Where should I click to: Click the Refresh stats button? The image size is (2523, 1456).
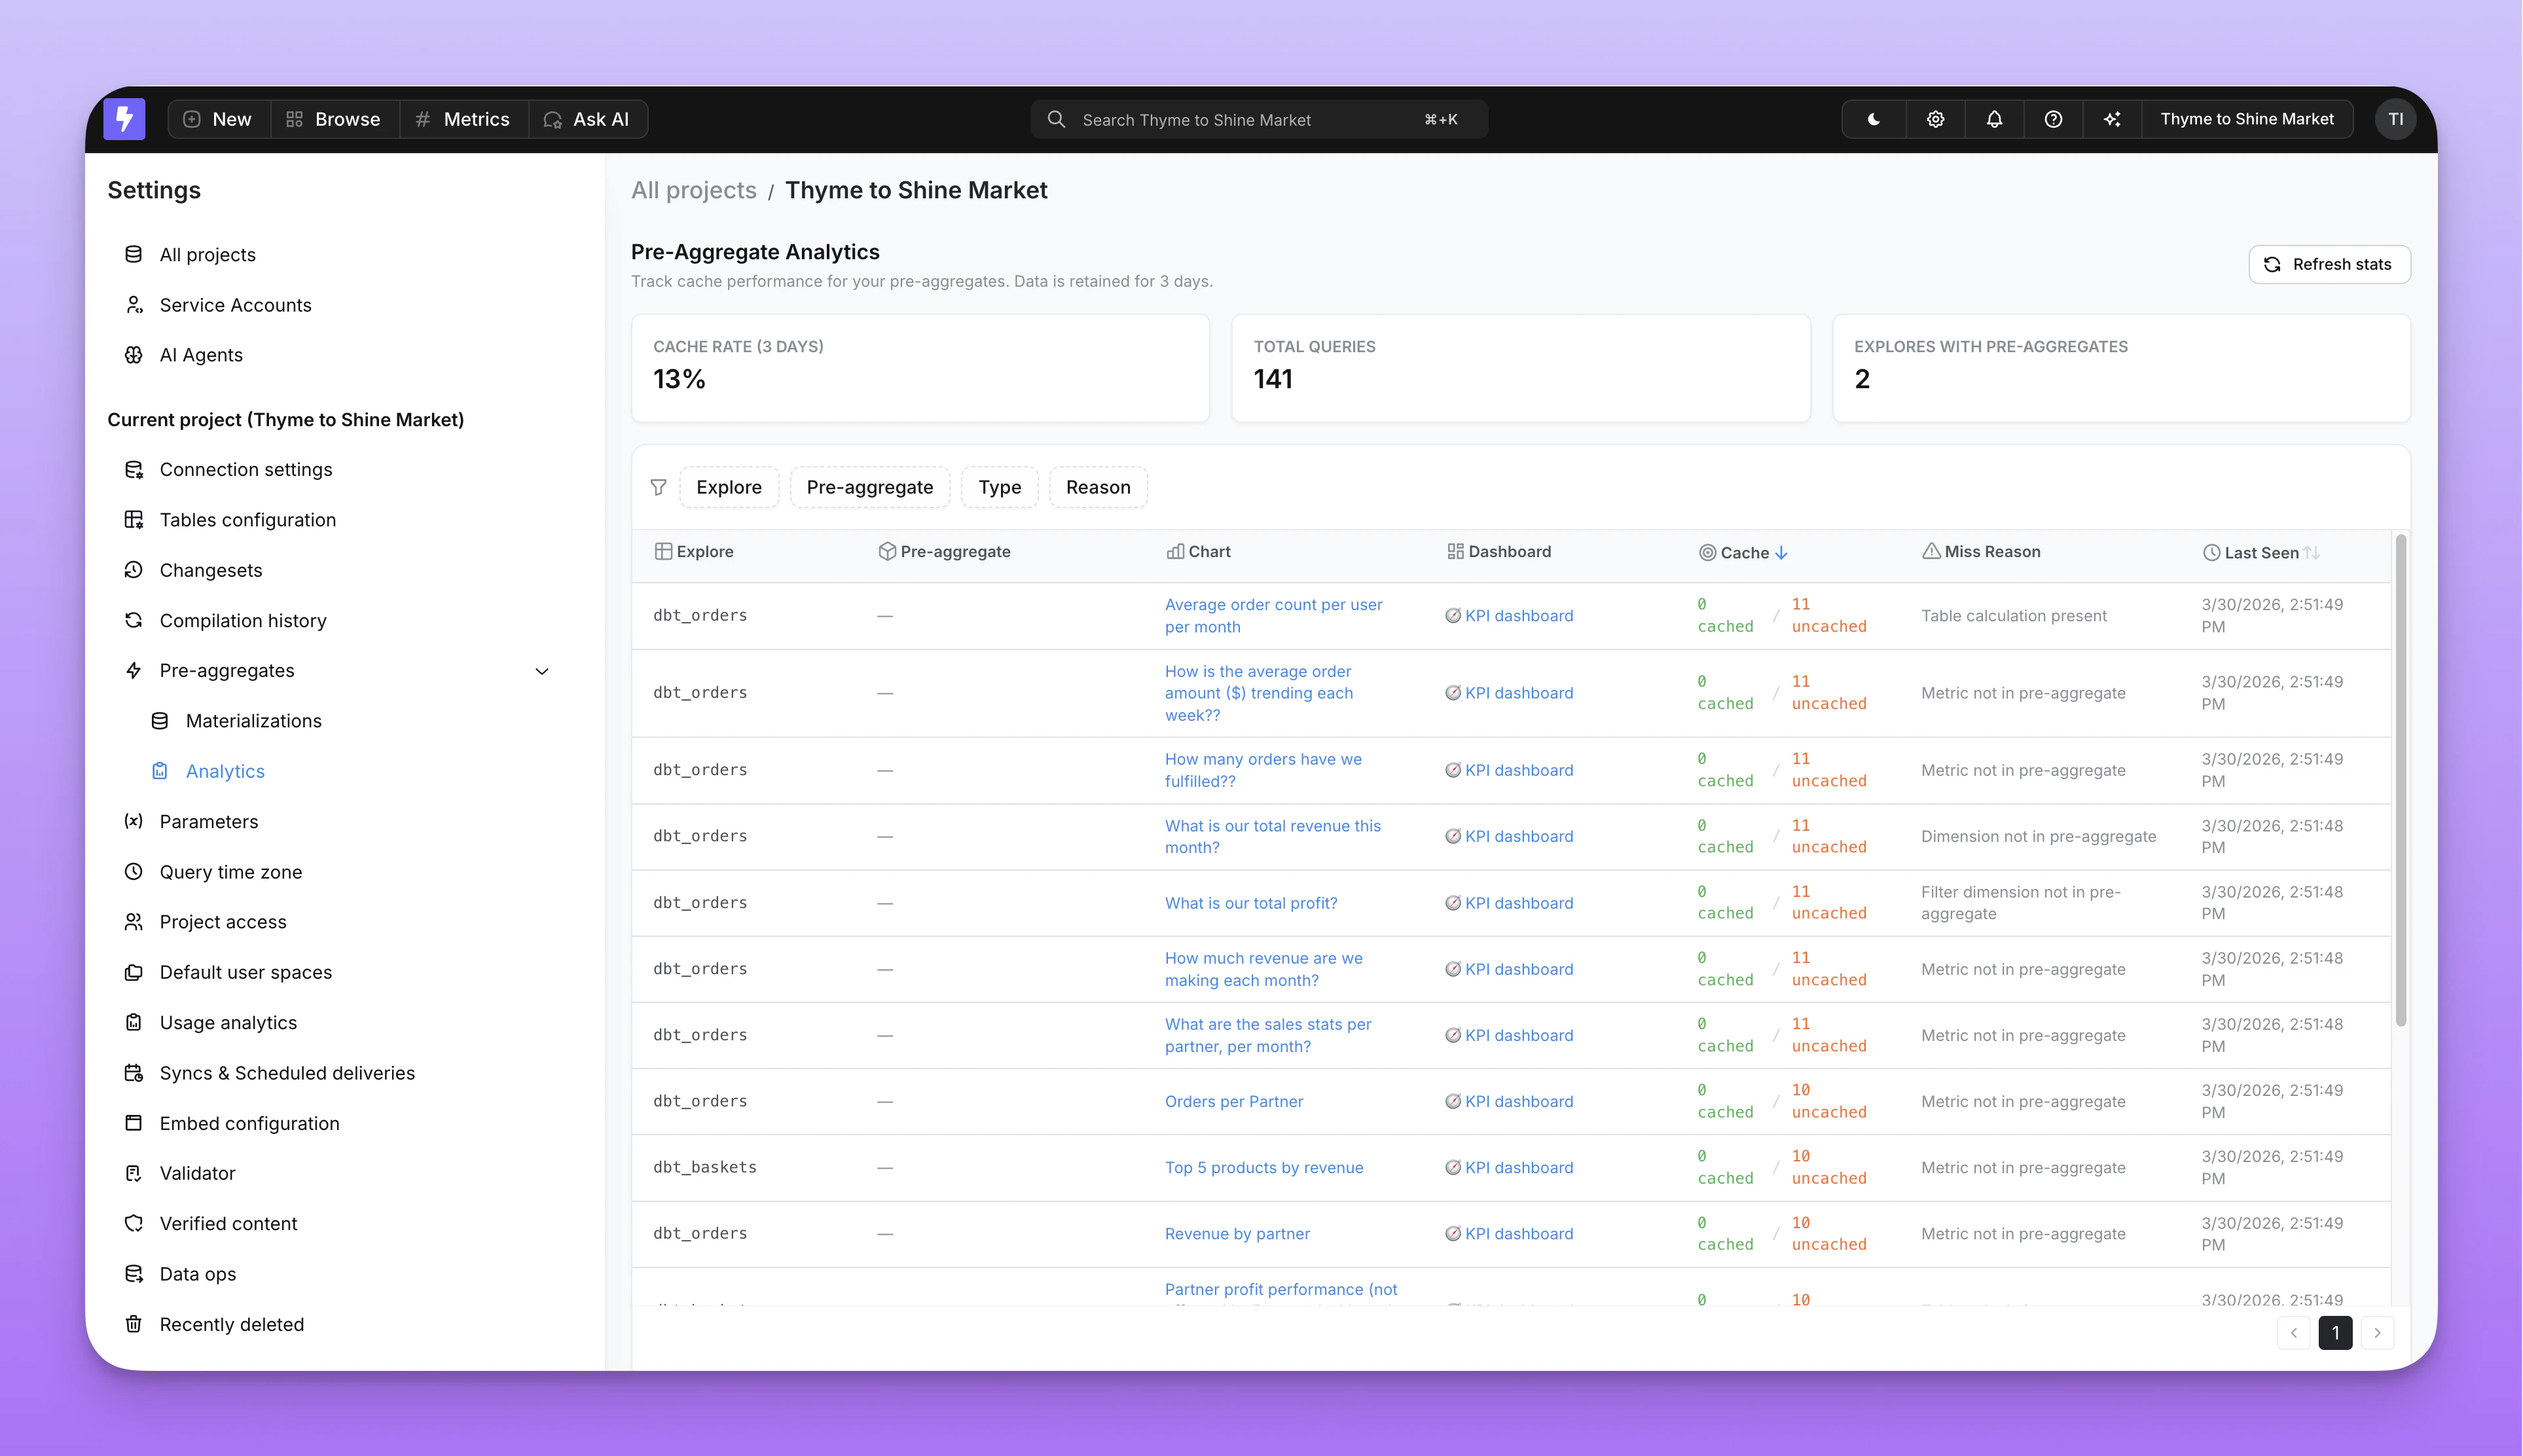2329,264
